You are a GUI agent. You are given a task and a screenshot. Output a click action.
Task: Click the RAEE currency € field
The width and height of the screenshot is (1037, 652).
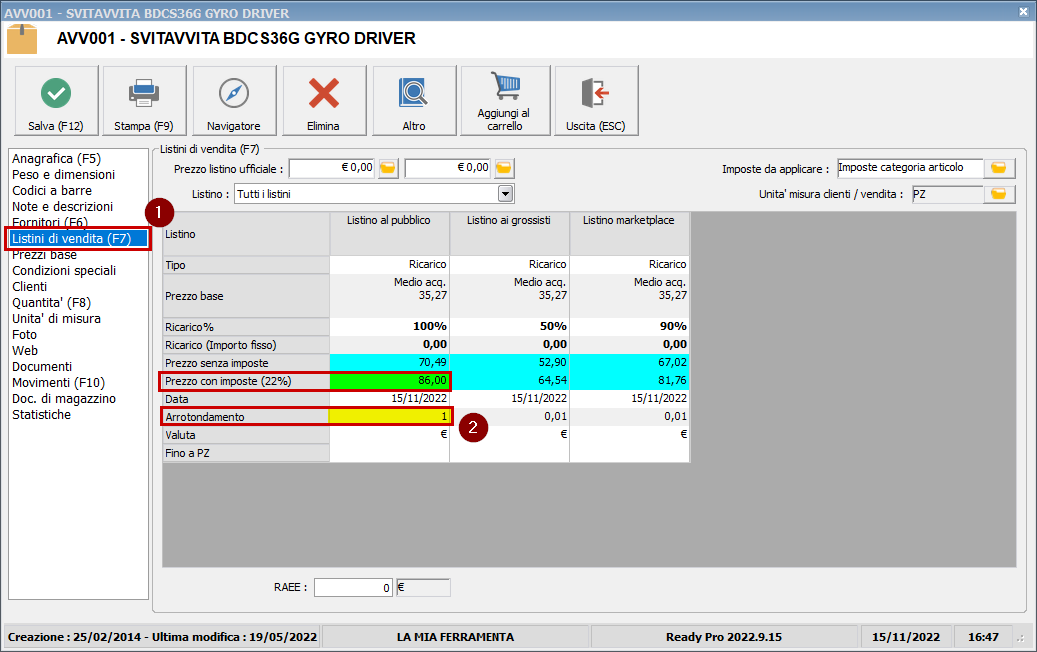tap(423, 587)
